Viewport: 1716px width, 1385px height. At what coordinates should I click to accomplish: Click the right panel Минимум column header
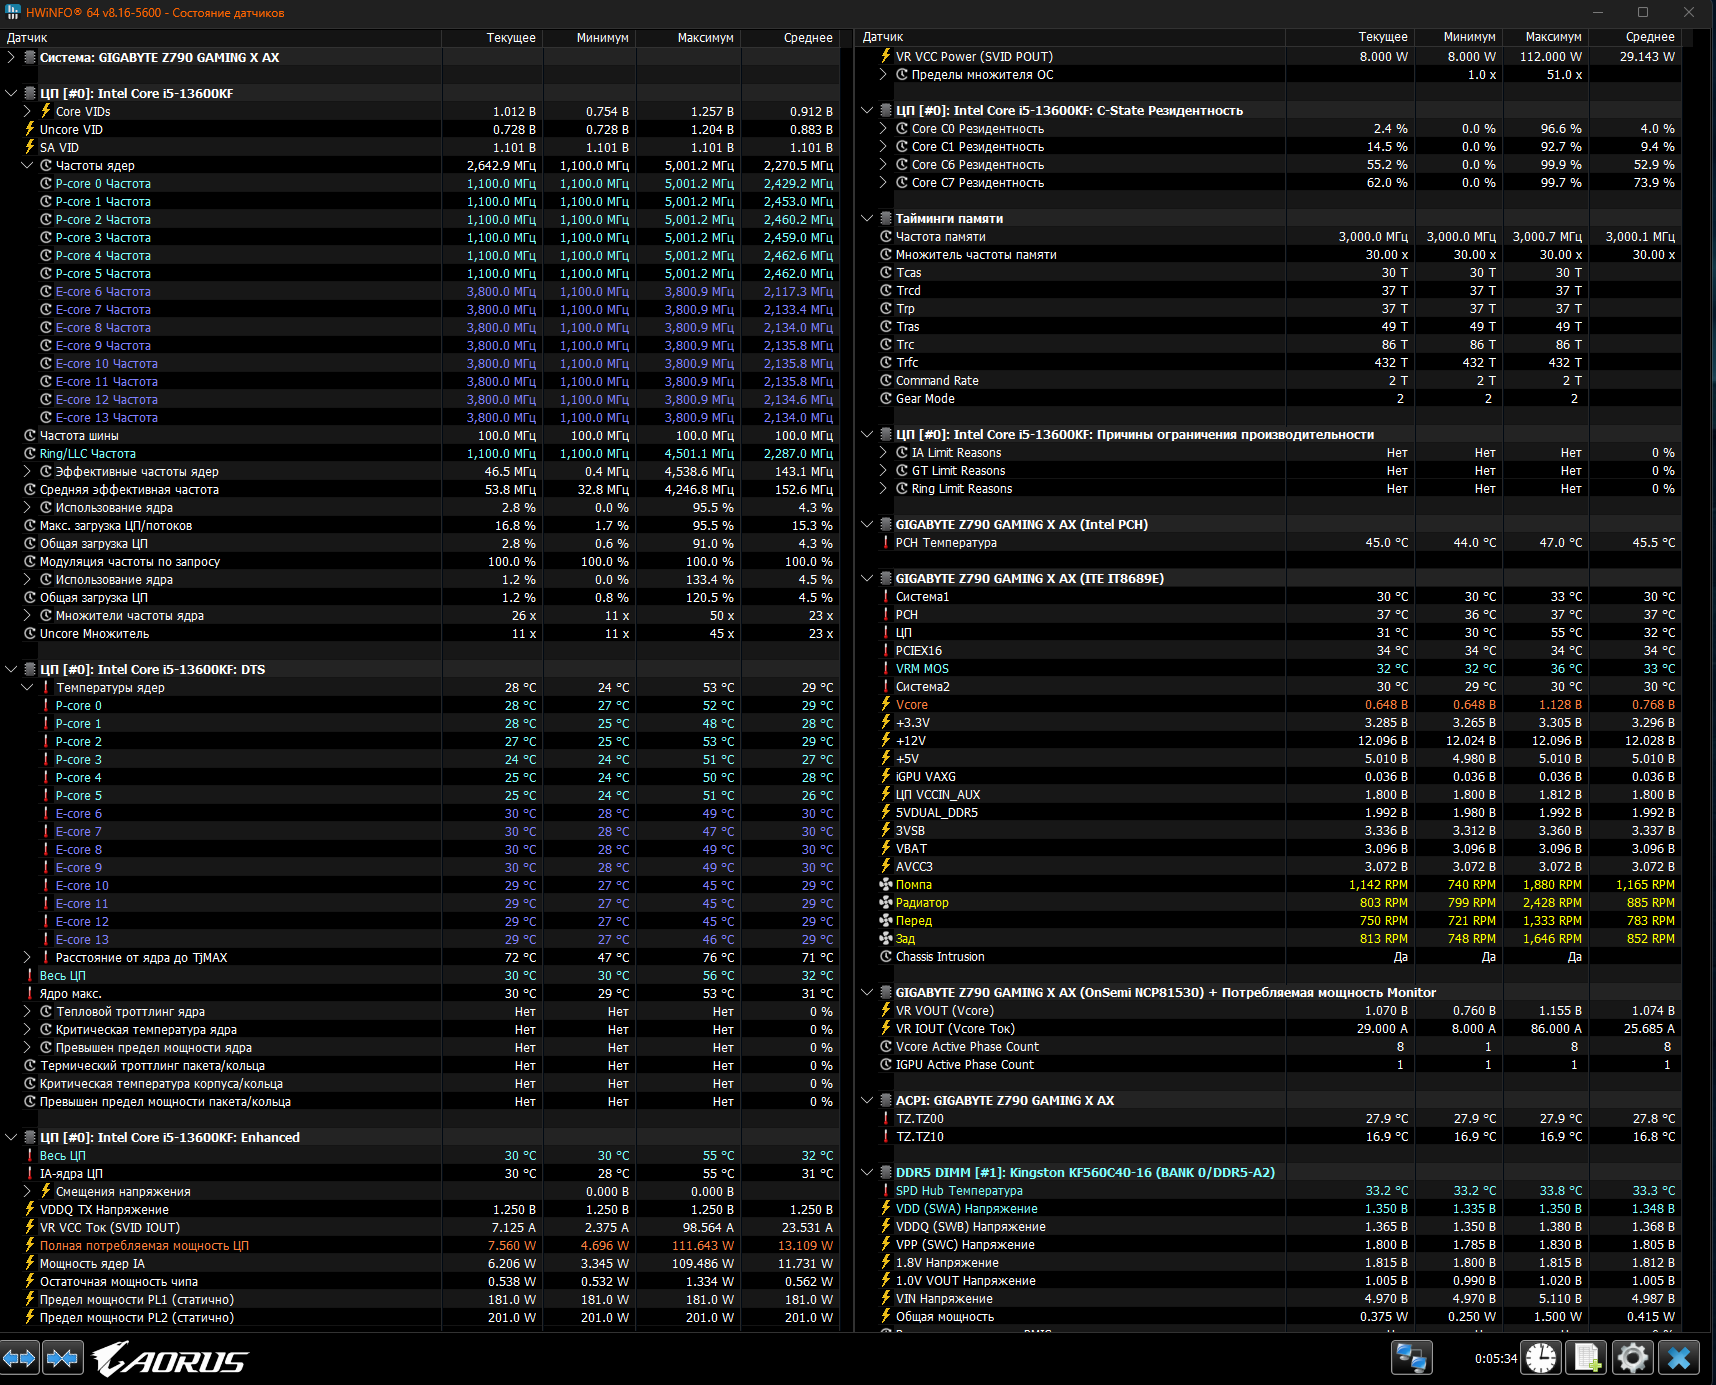click(1459, 37)
